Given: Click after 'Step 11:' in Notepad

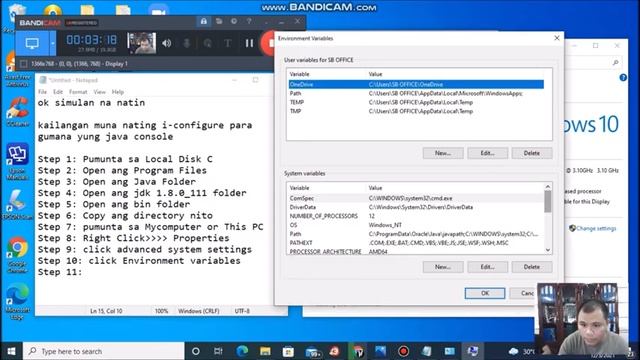Looking at the screenshot, I should pos(84,272).
